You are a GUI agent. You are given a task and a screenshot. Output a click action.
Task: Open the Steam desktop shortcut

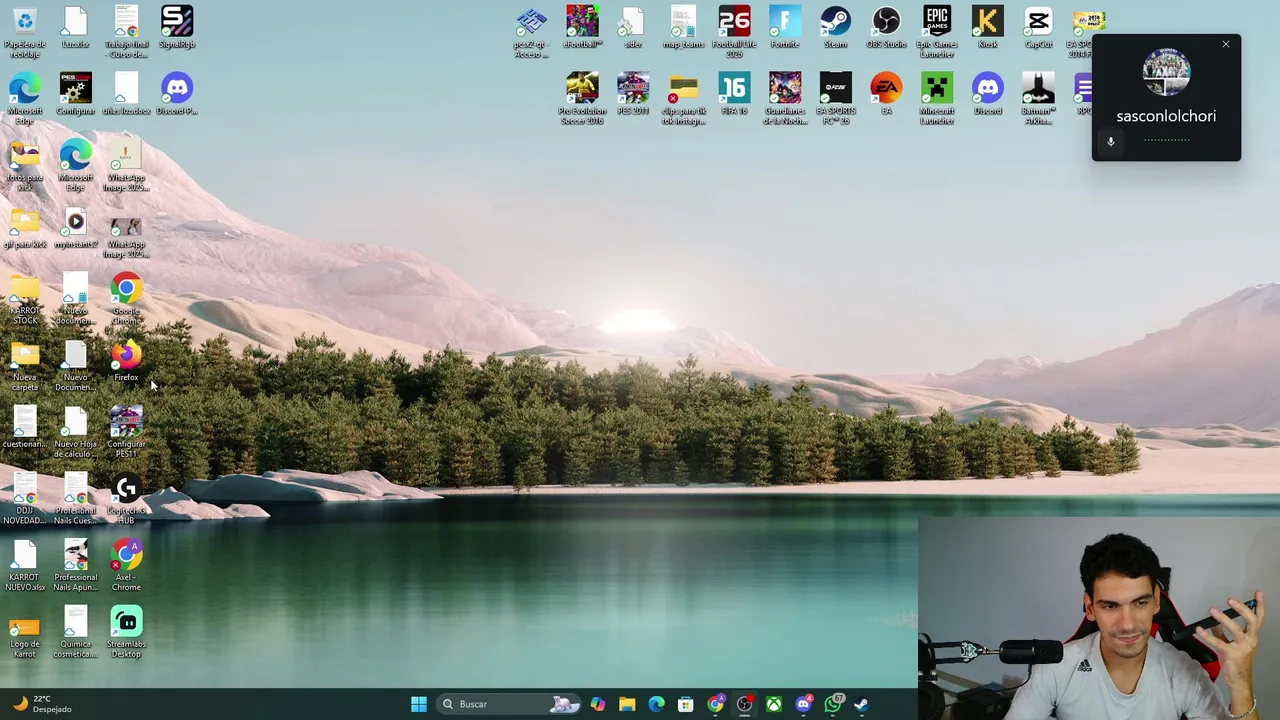point(835,28)
